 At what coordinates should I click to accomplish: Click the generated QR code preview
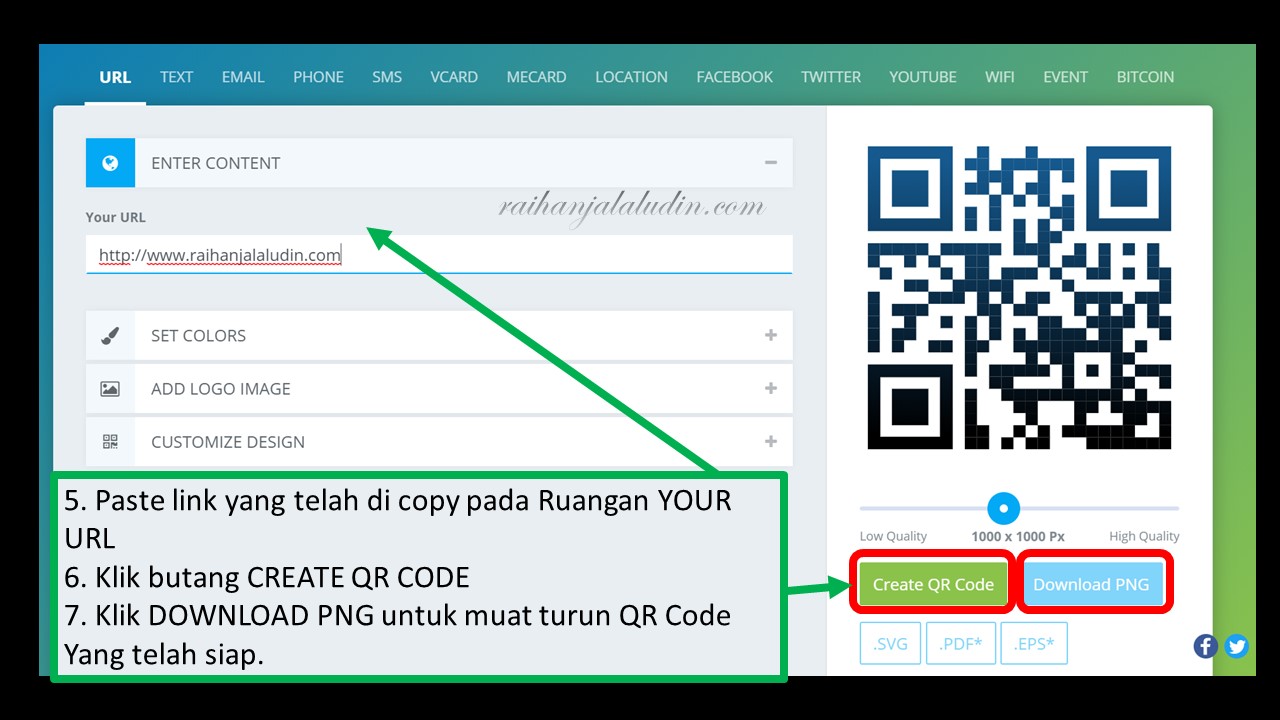(1019, 298)
